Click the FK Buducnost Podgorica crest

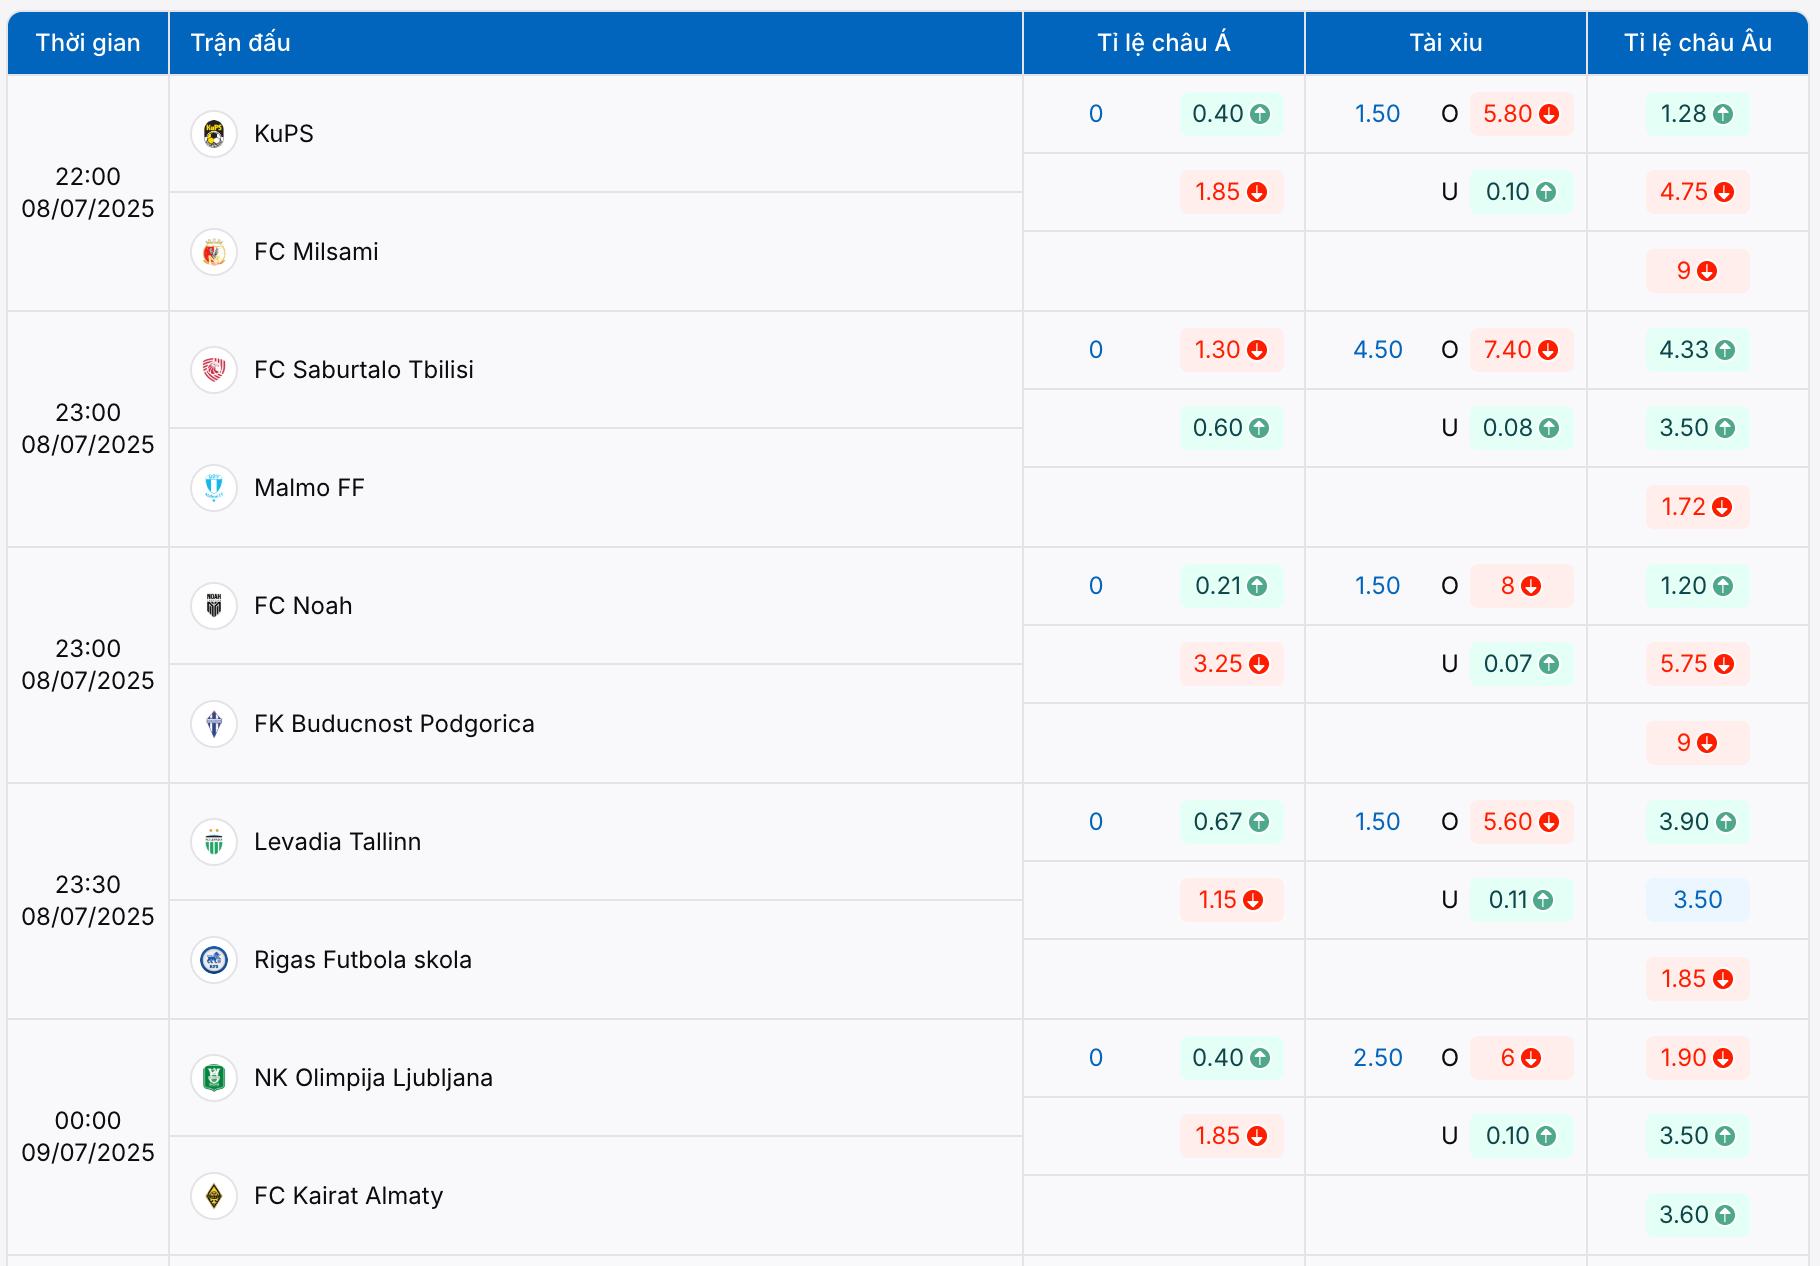point(213,724)
